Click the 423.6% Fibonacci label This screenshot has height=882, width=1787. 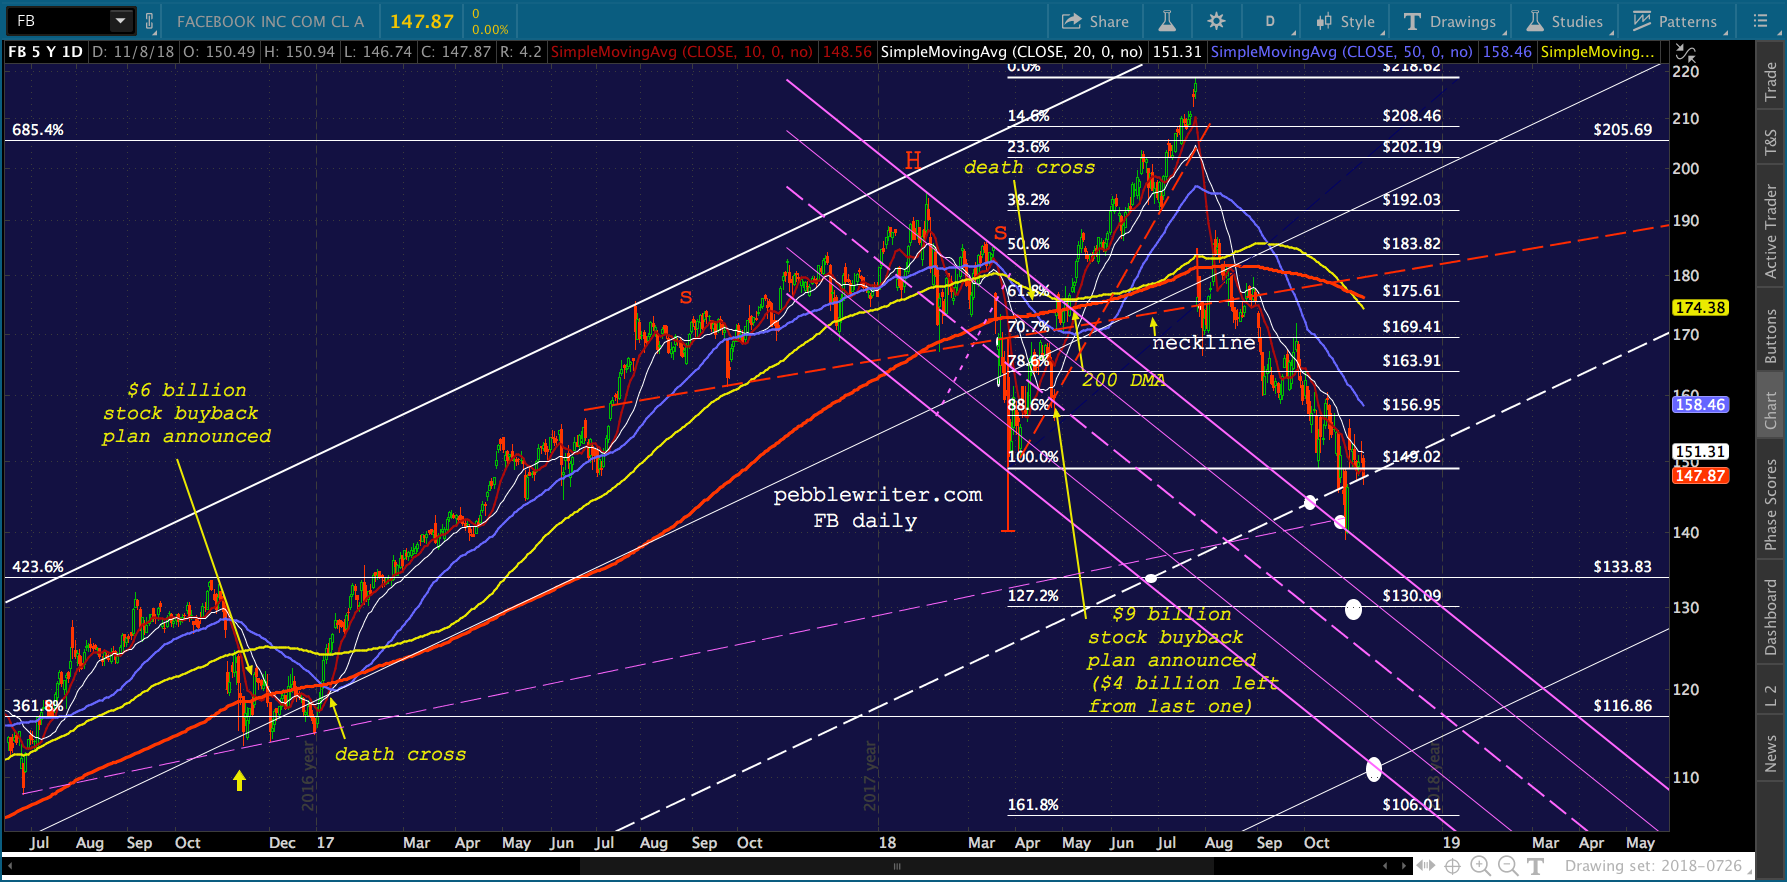(38, 567)
